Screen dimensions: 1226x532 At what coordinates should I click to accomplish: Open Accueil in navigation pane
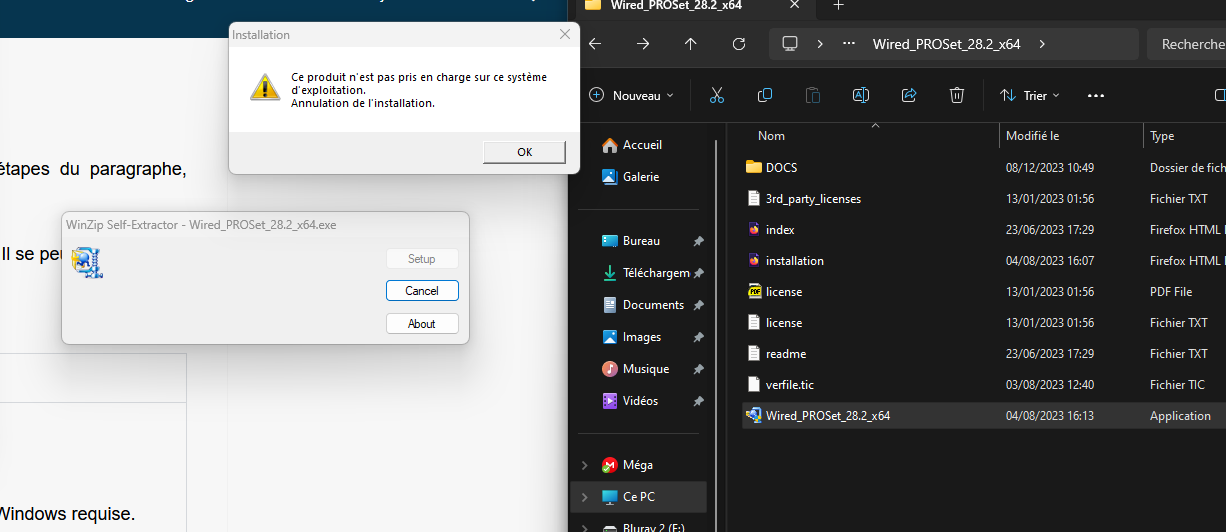(643, 145)
